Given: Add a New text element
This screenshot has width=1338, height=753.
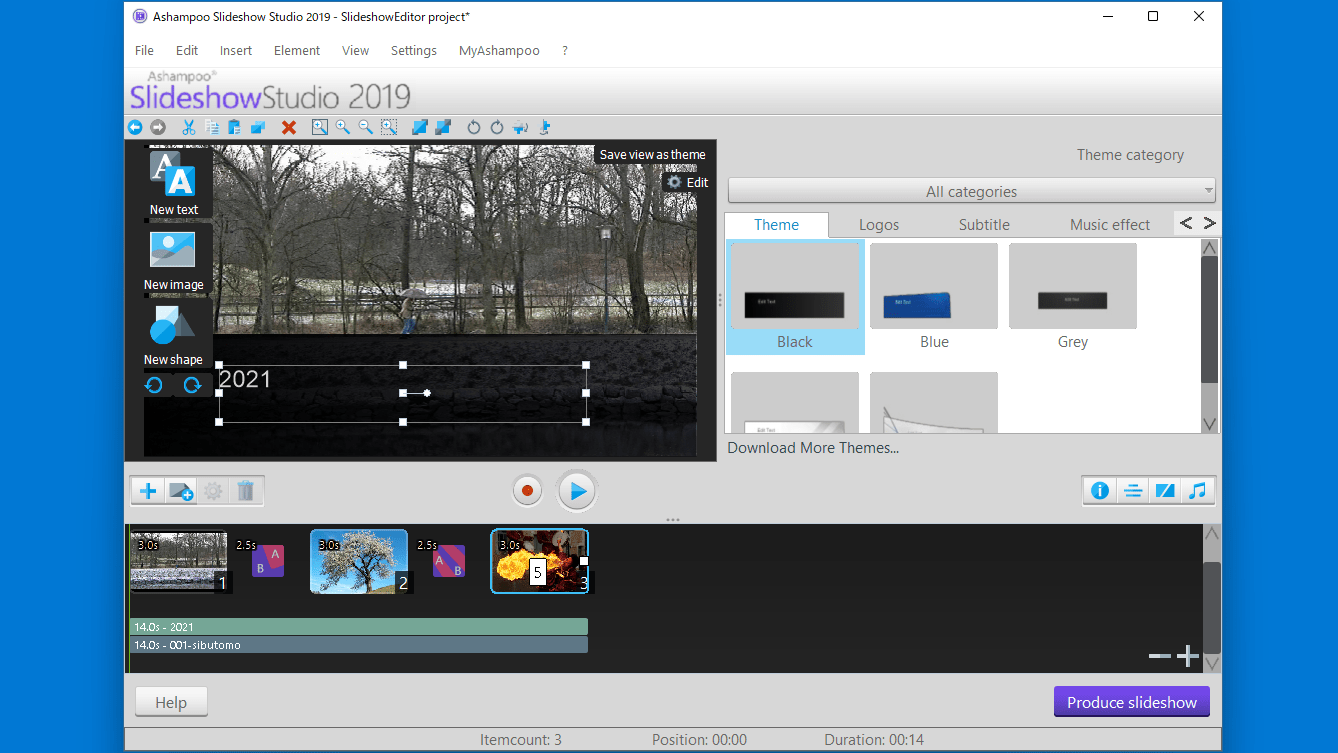Looking at the screenshot, I should [x=173, y=183].
